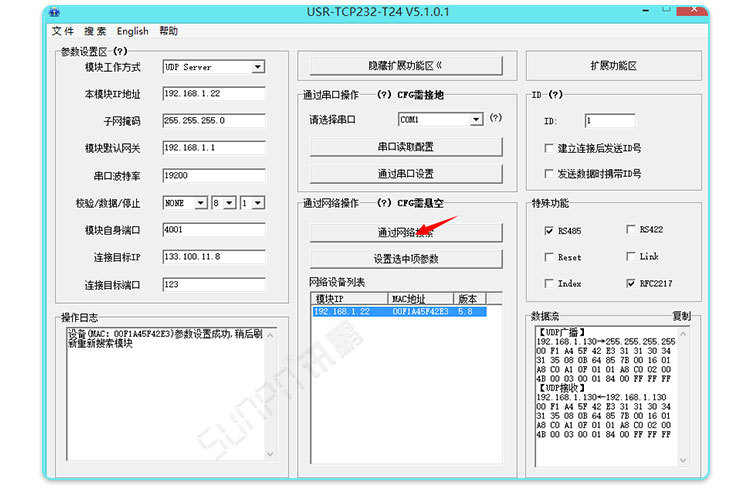Expand the 模块工作方式 UDP Server dropdown
The image size is (750, 498).
(258, 67)
